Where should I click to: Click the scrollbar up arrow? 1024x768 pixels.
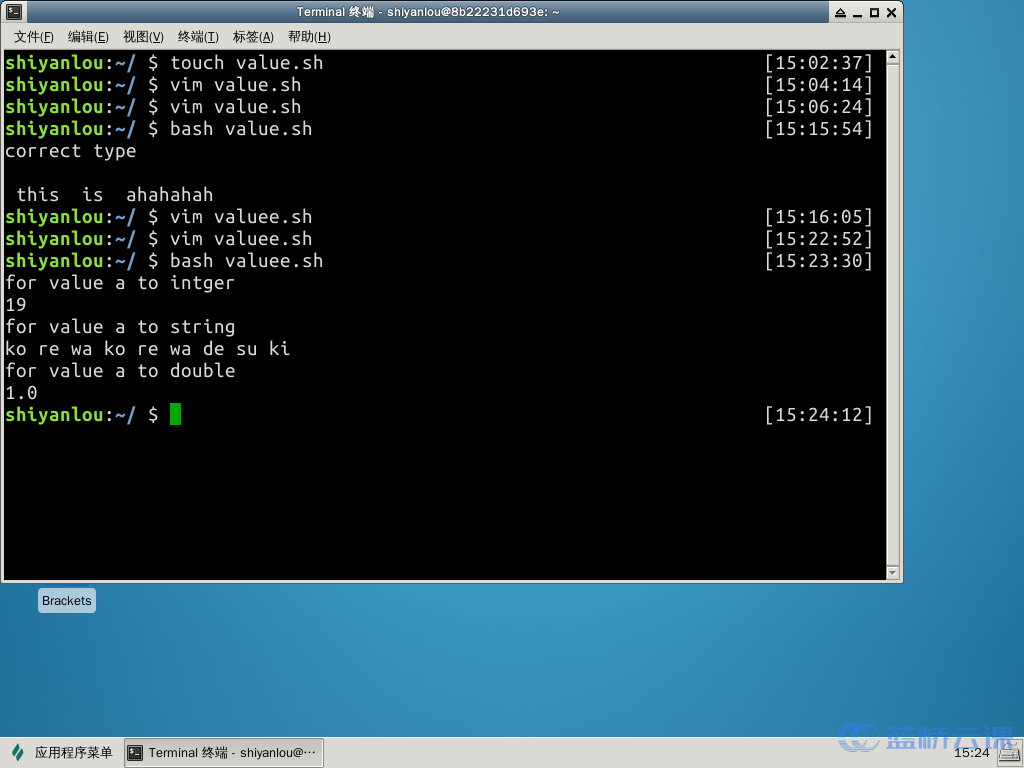(x=893, y=58)
